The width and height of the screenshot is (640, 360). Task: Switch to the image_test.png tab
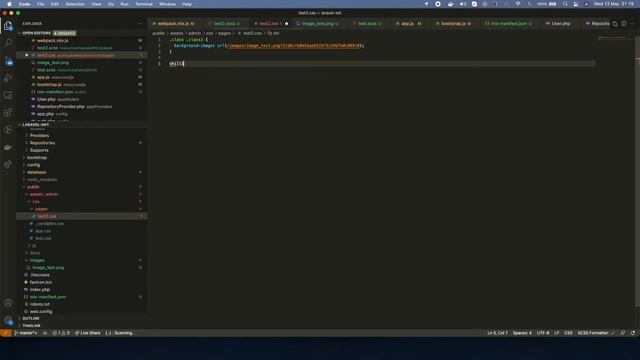click(x=318, y=24)
